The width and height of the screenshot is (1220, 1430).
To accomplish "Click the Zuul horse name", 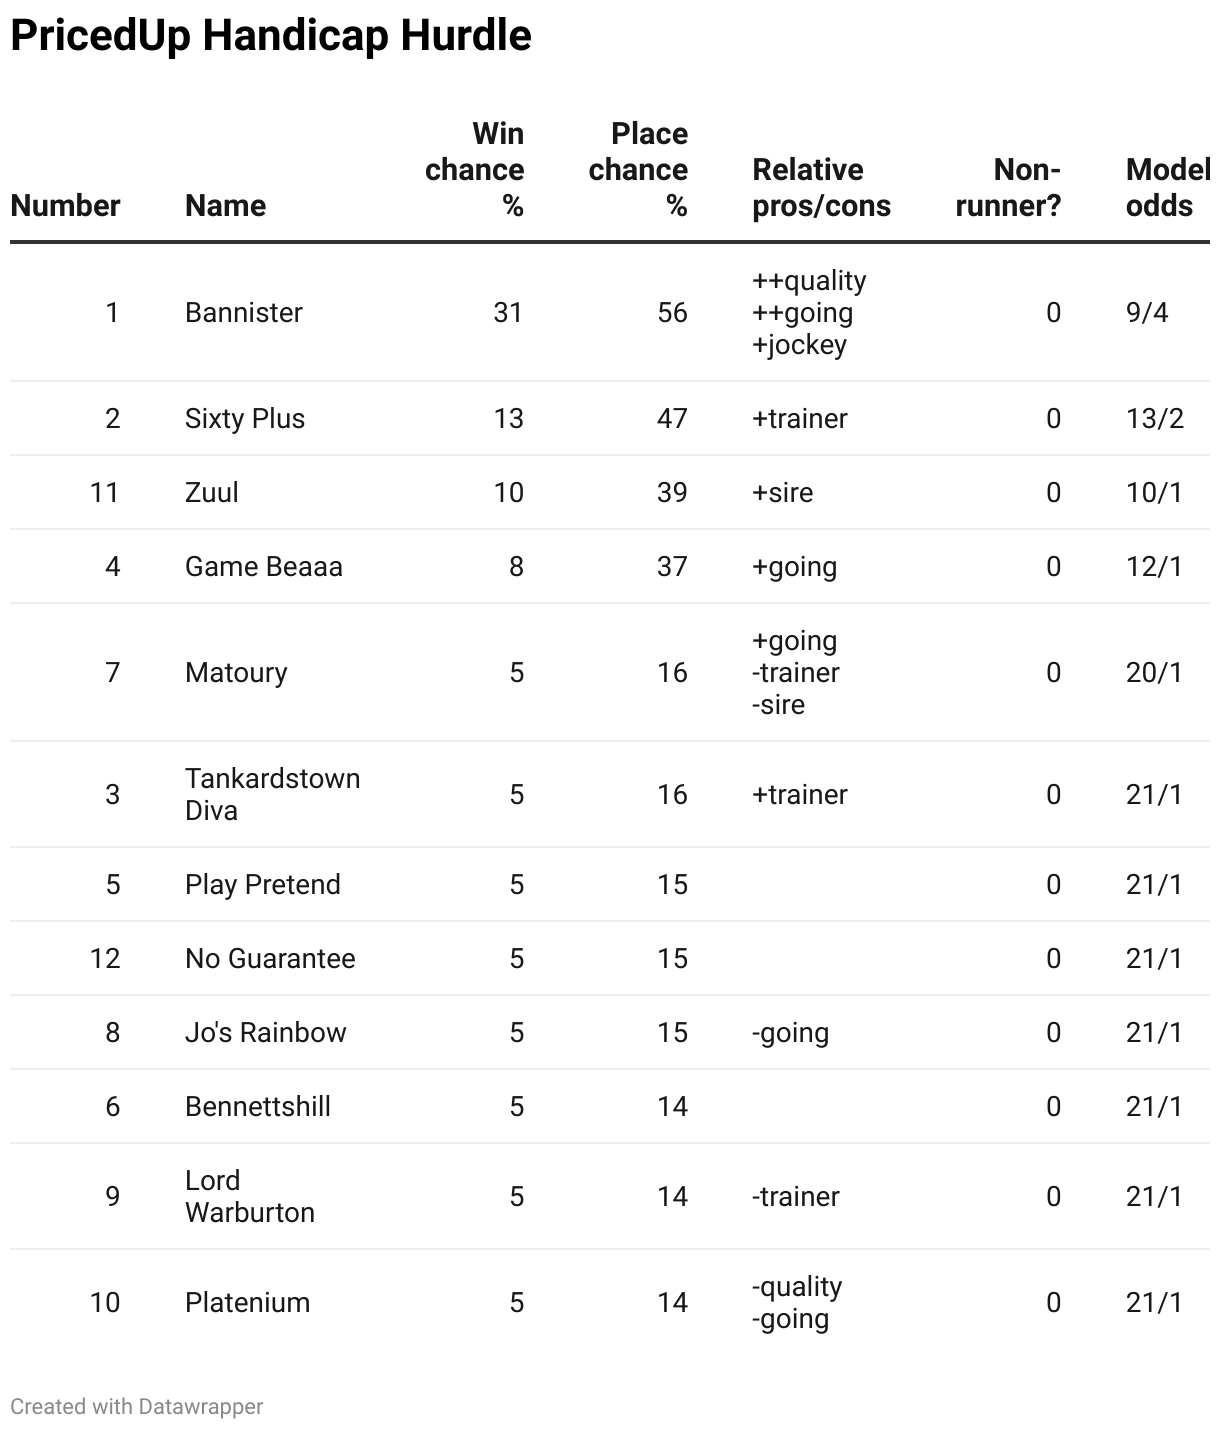I will (x=212, y=492).
